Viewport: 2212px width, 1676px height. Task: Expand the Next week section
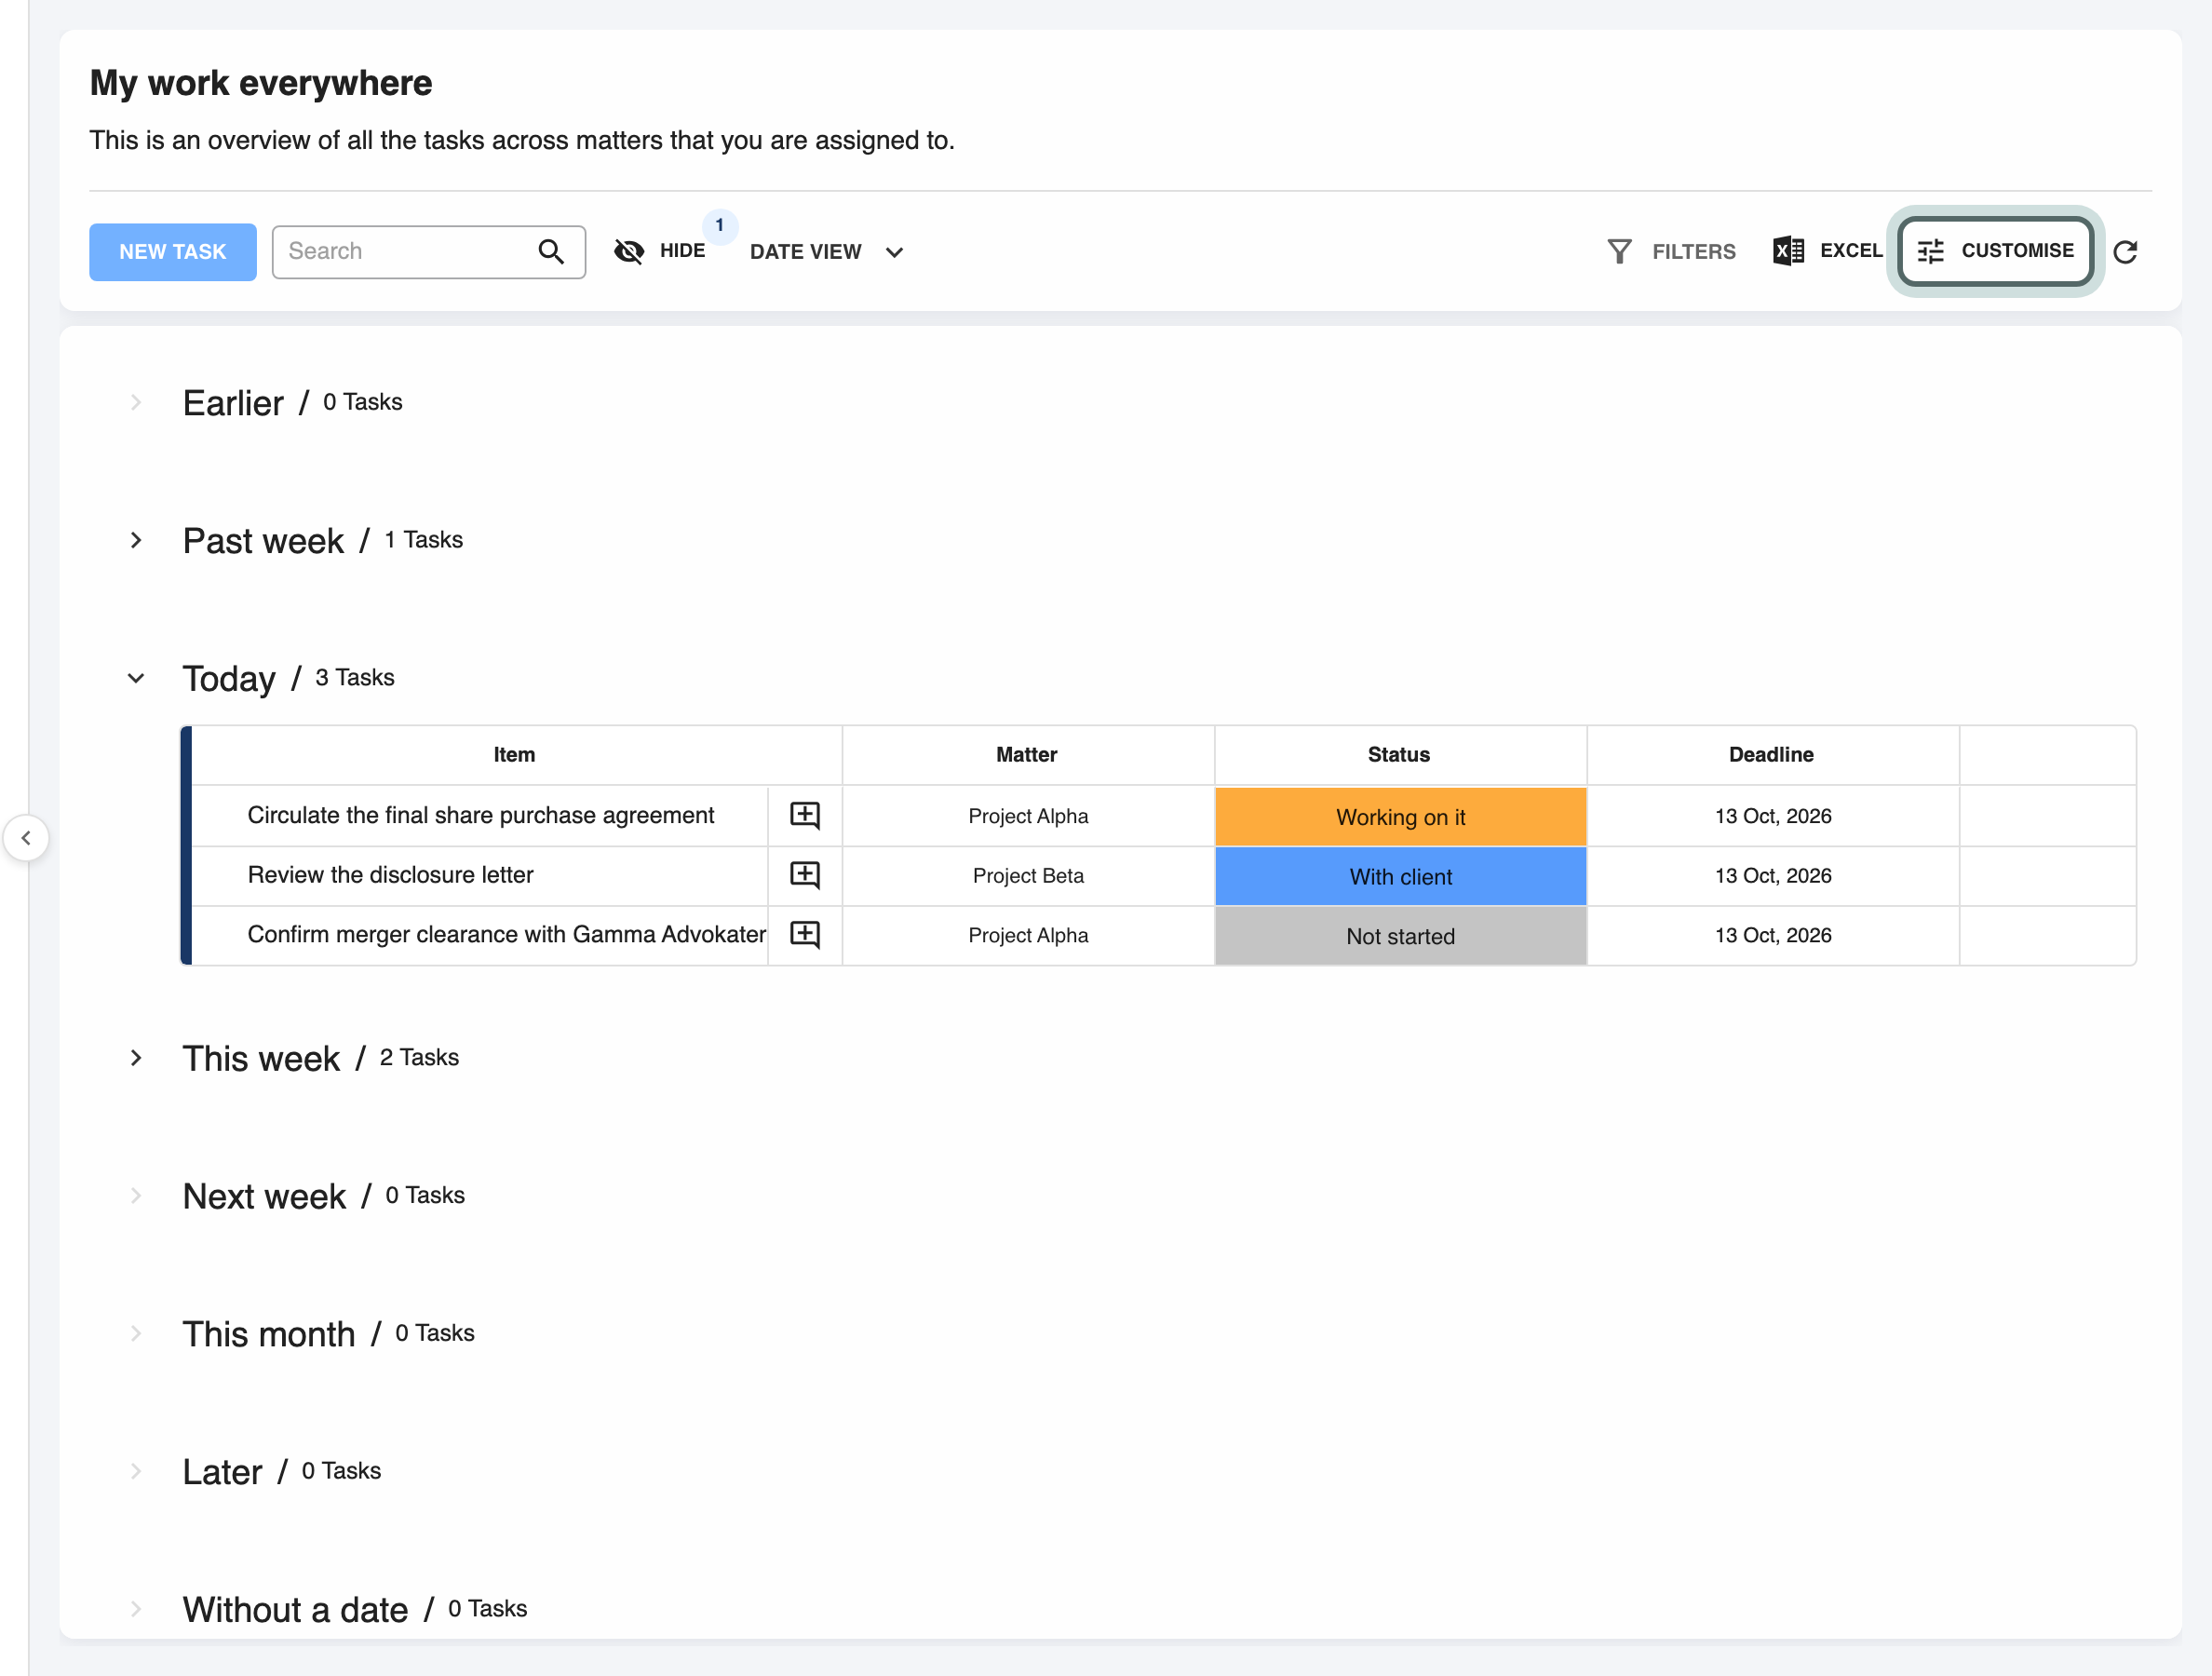136,1196
